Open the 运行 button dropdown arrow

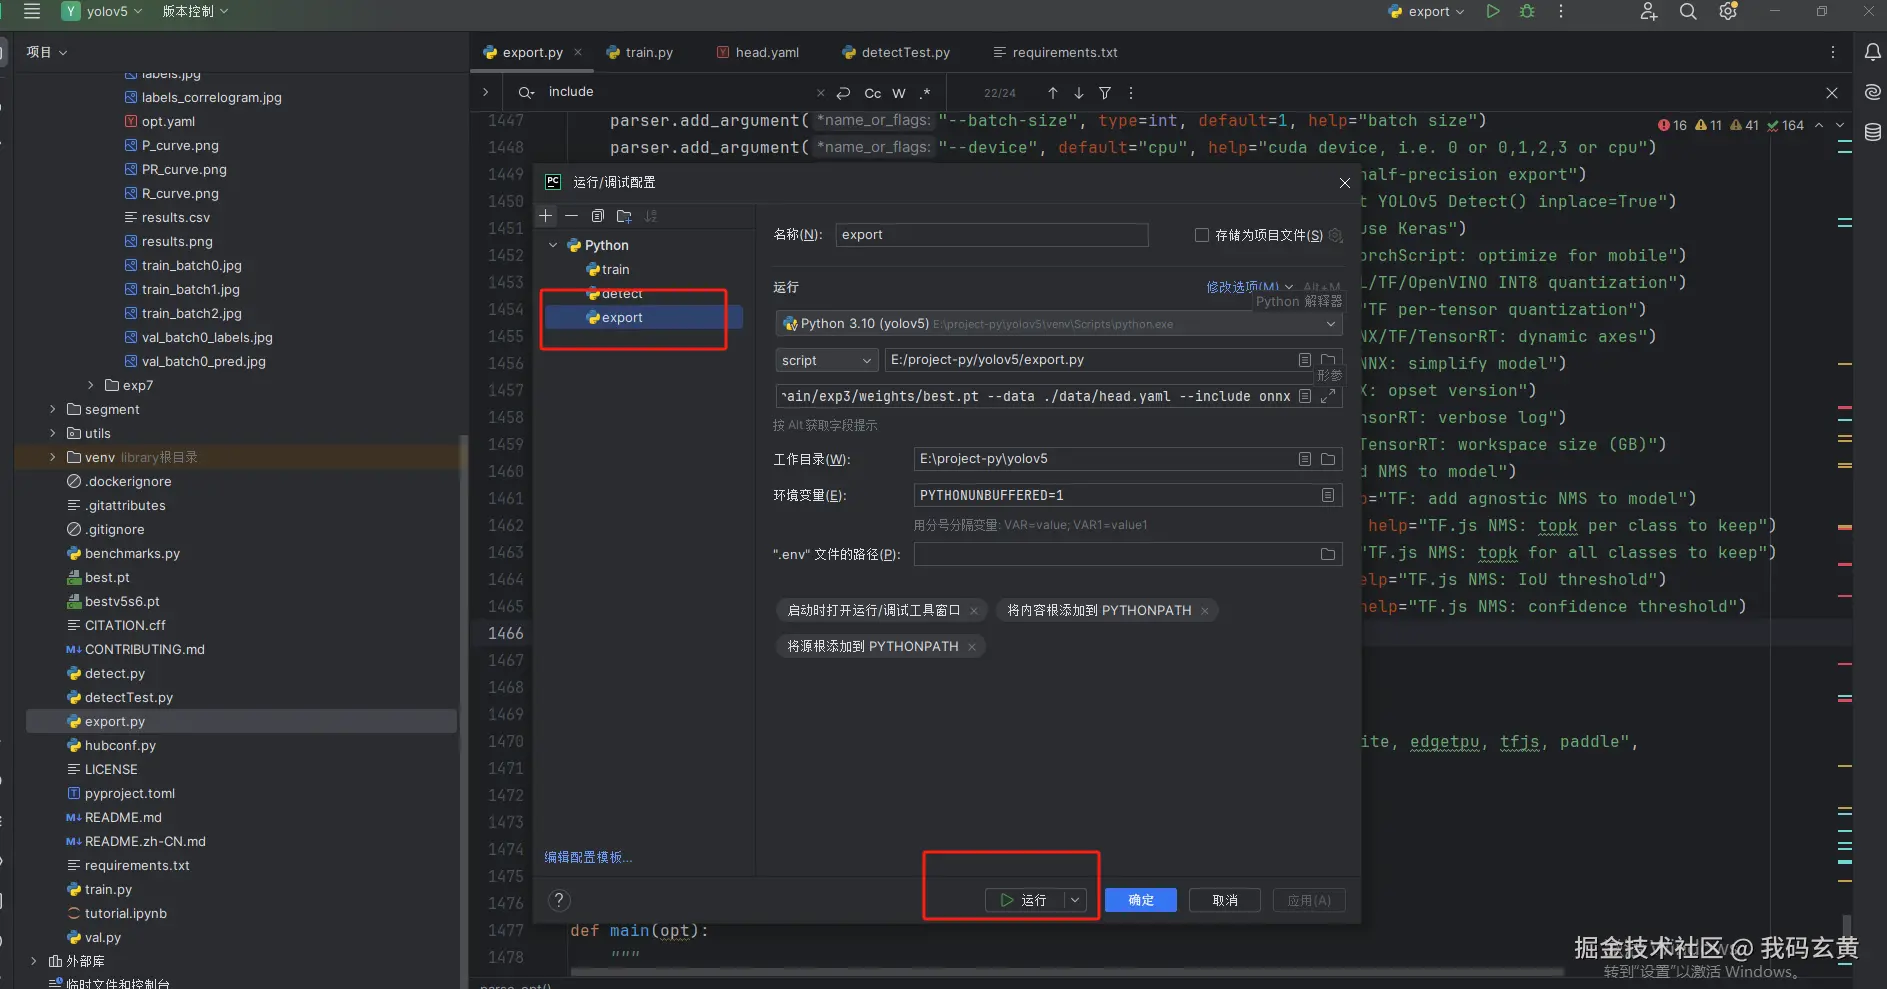click(1075, 900)
